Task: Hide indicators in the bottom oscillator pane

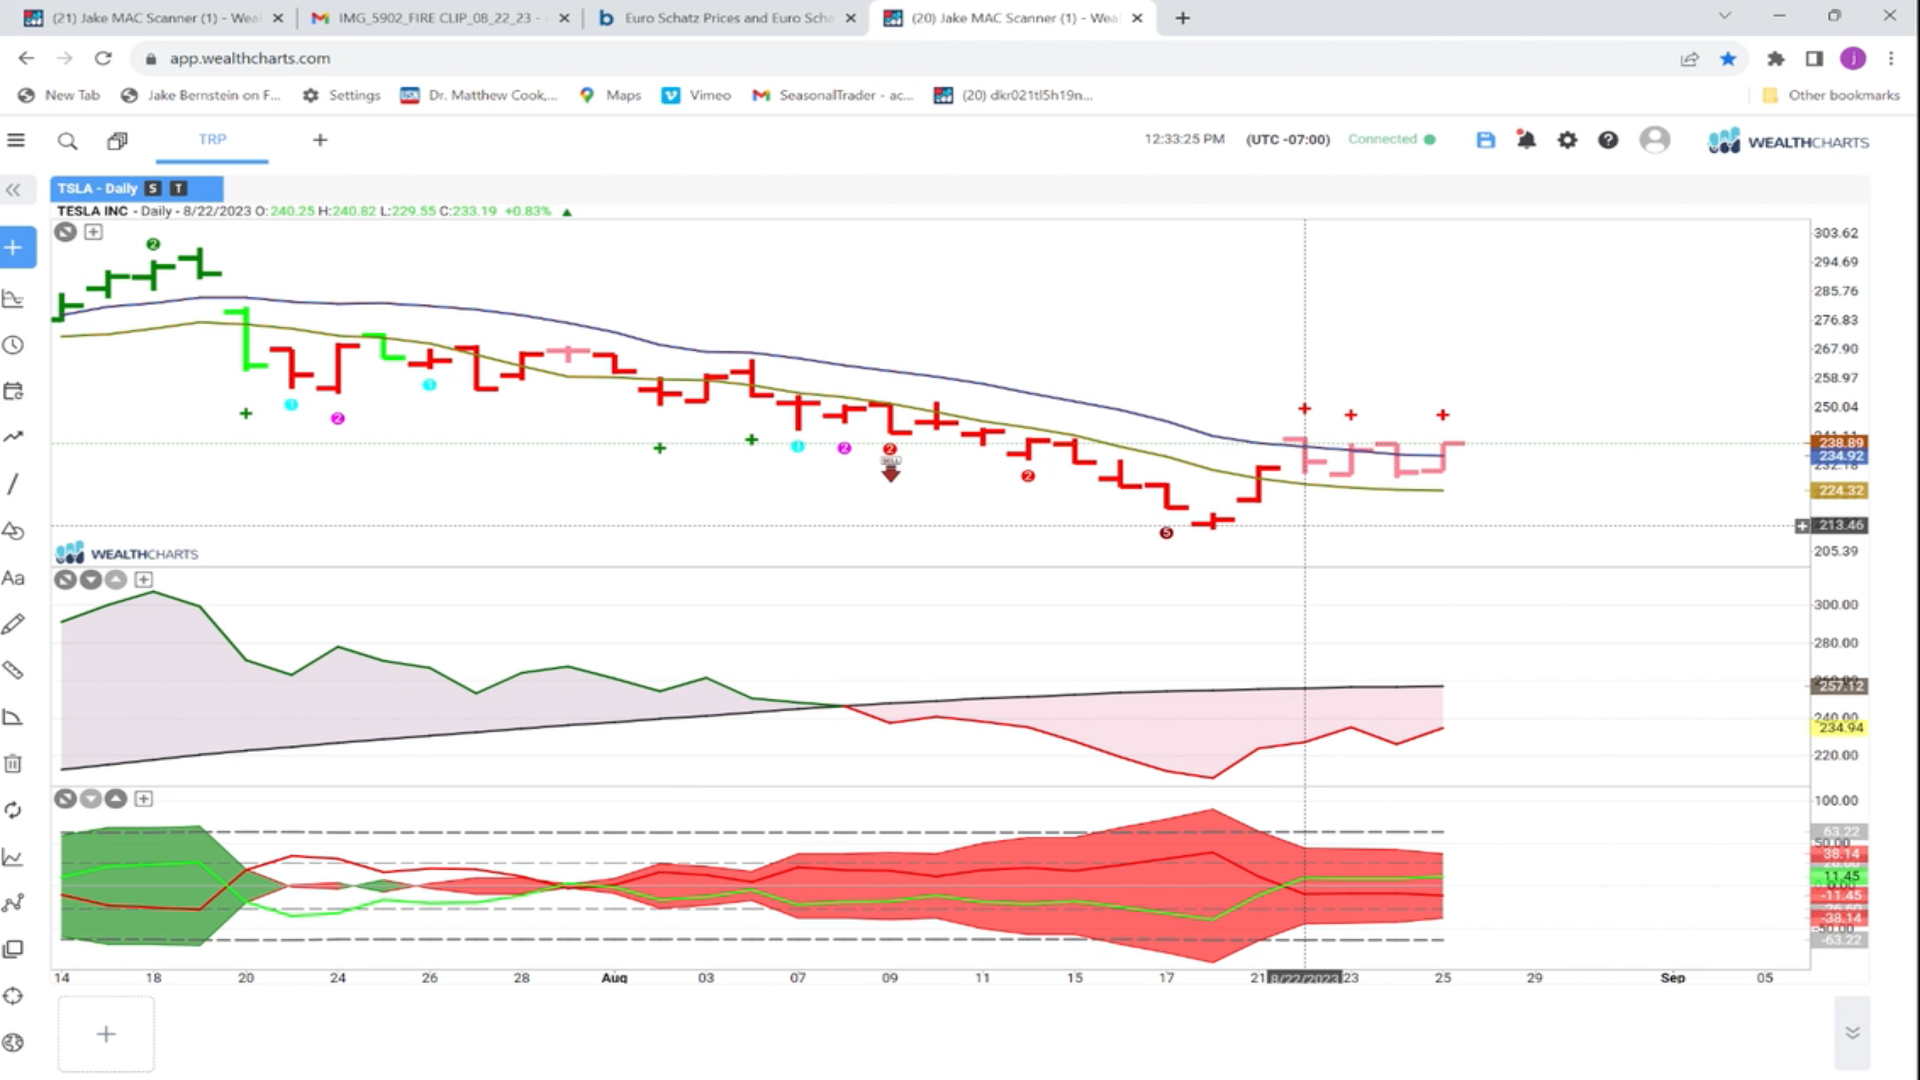Action: (65, 798)
